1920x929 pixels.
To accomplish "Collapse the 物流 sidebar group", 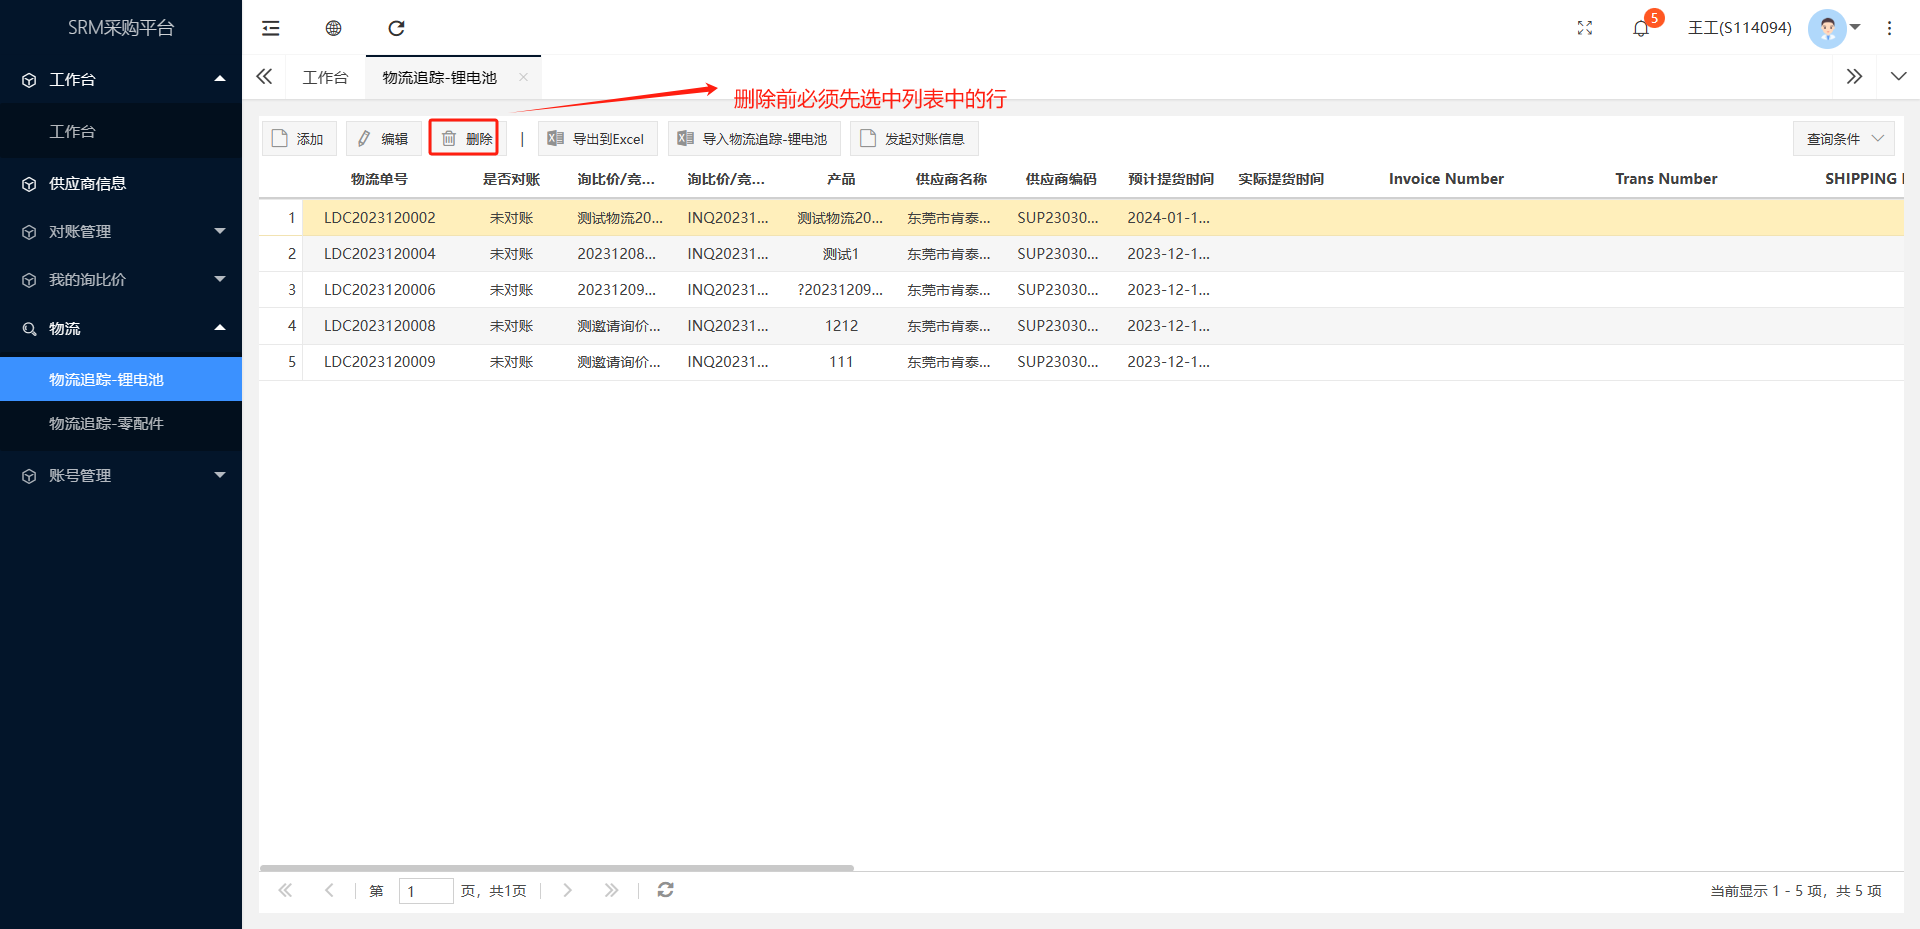I will click(121, 328).
